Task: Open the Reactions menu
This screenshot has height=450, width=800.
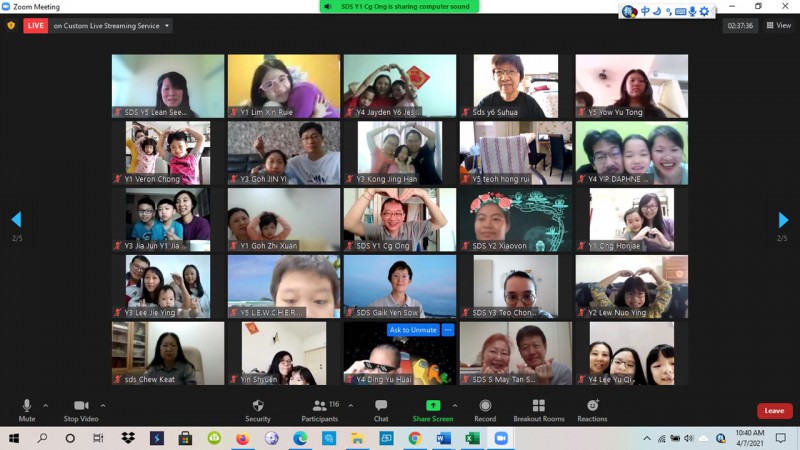Action: click(592, 409)
